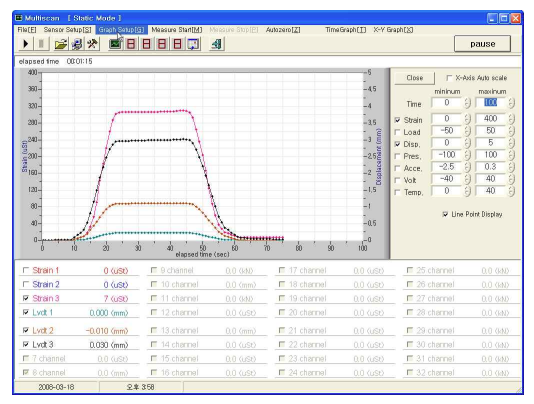Enable the Temp. axis checkbox
Screen dimensions: 534x404
pos(397,192)
